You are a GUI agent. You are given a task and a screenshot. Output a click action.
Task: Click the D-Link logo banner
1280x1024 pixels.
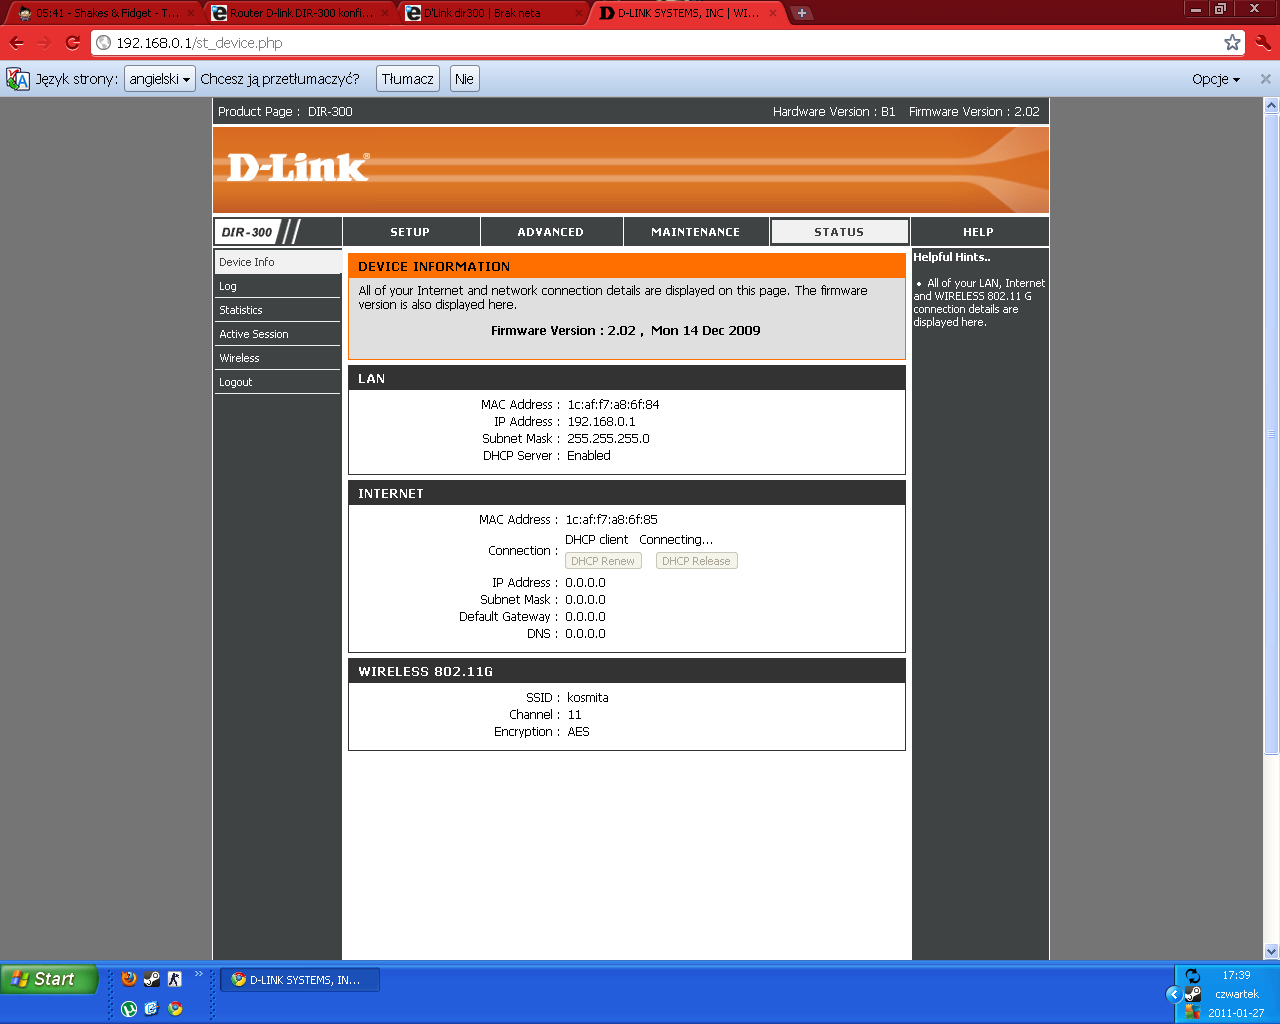click(x=631, y=169)
